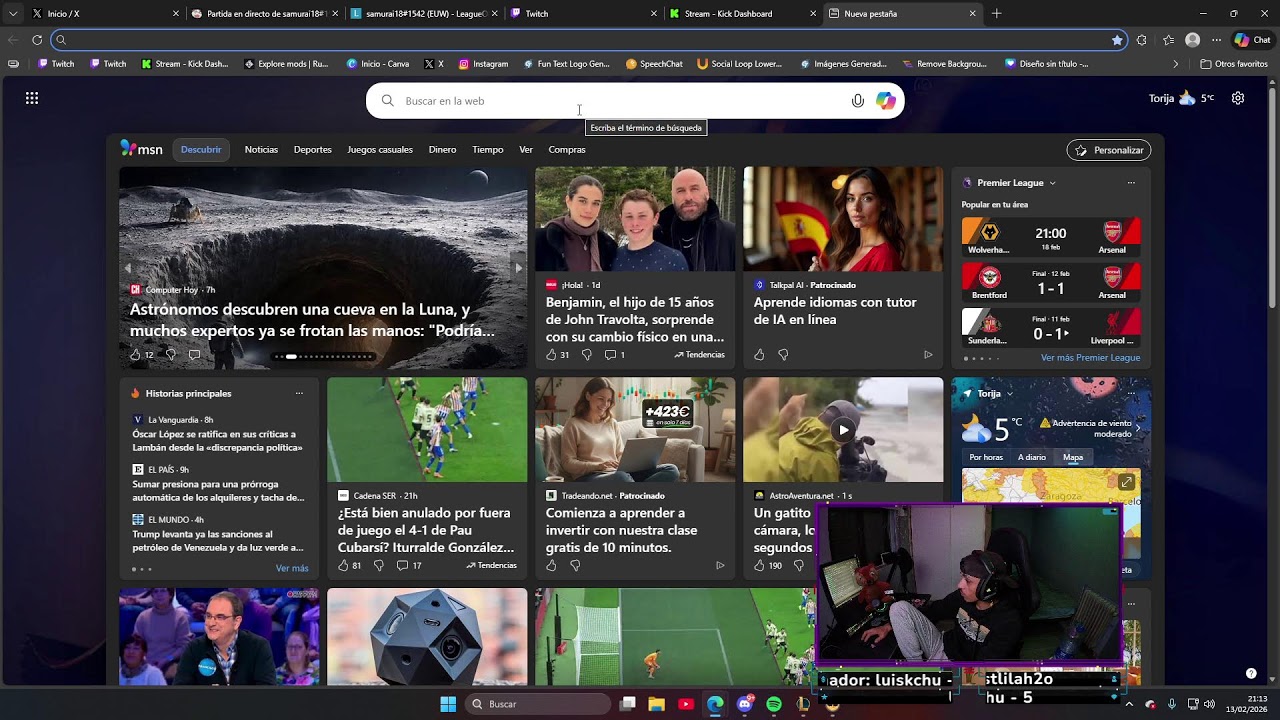Open Spotify from the taskbar
1280x720 pixels.
coord(774,704)
